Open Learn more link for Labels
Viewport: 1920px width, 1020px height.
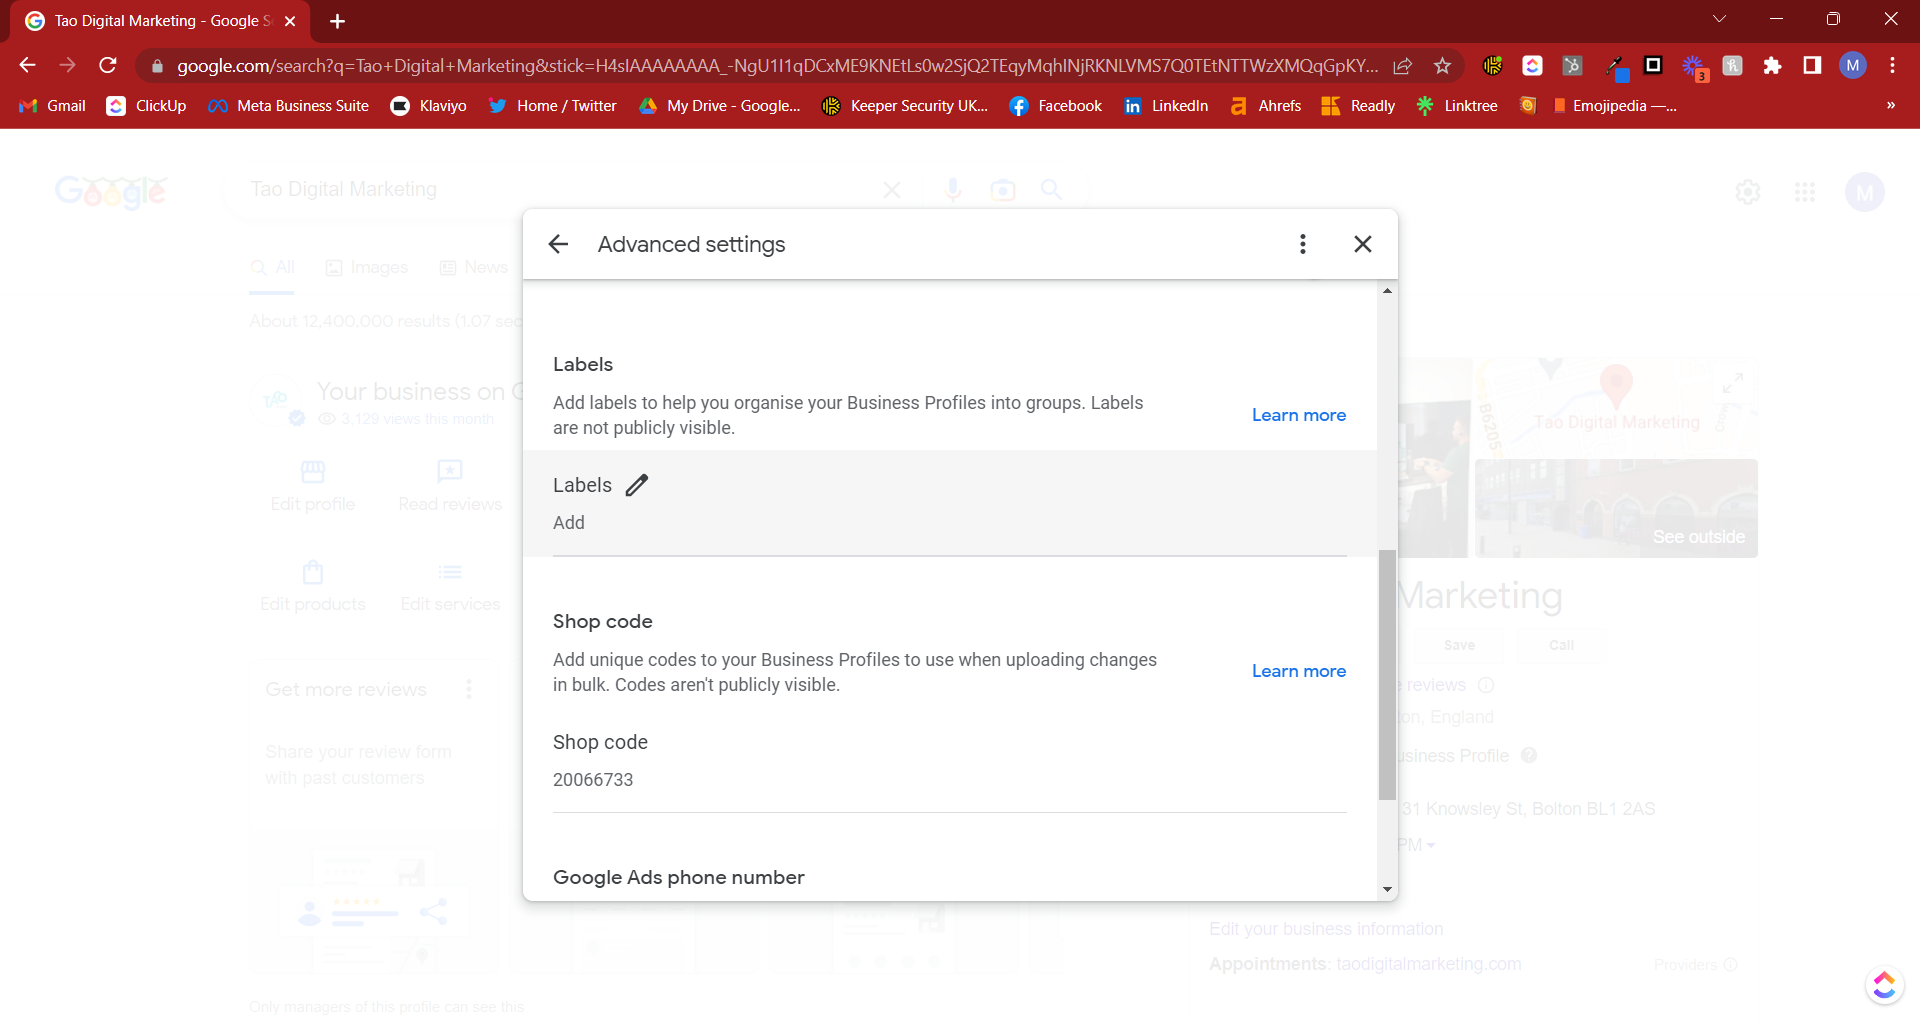point(1299,415)
